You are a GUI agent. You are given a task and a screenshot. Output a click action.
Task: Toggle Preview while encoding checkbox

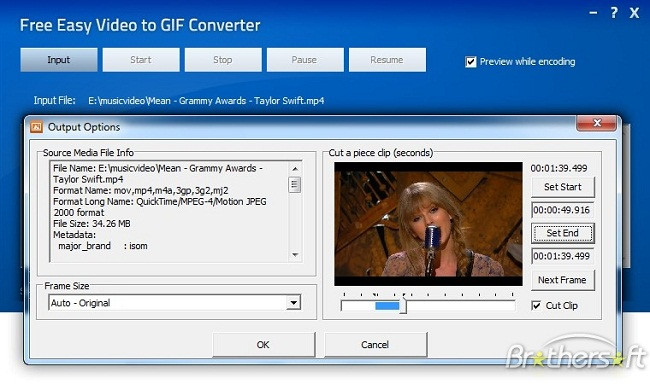(x=471, y=62)
